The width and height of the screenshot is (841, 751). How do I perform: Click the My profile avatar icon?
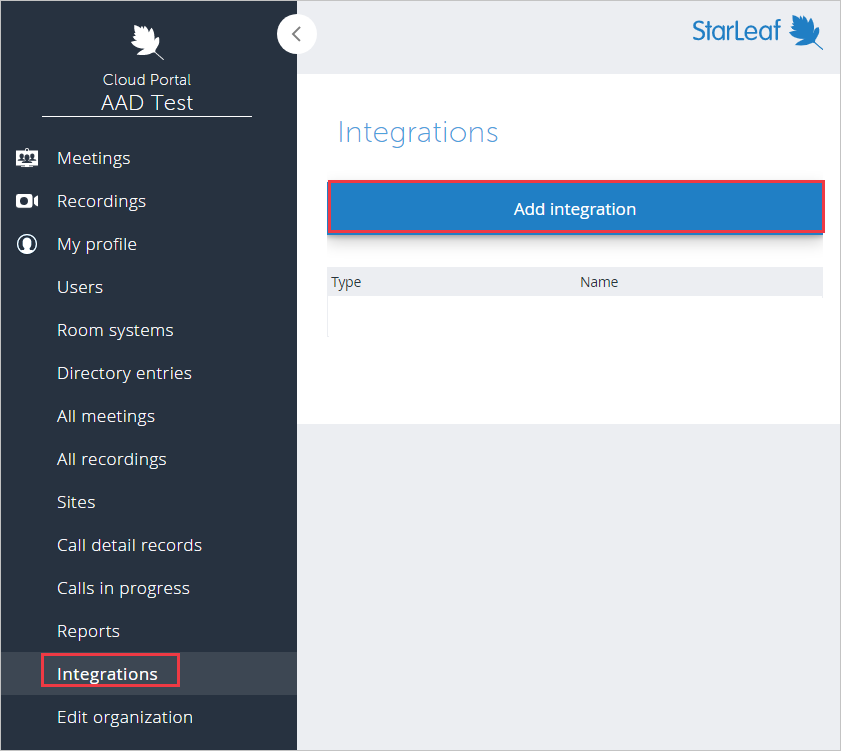[x=27, y=243]
